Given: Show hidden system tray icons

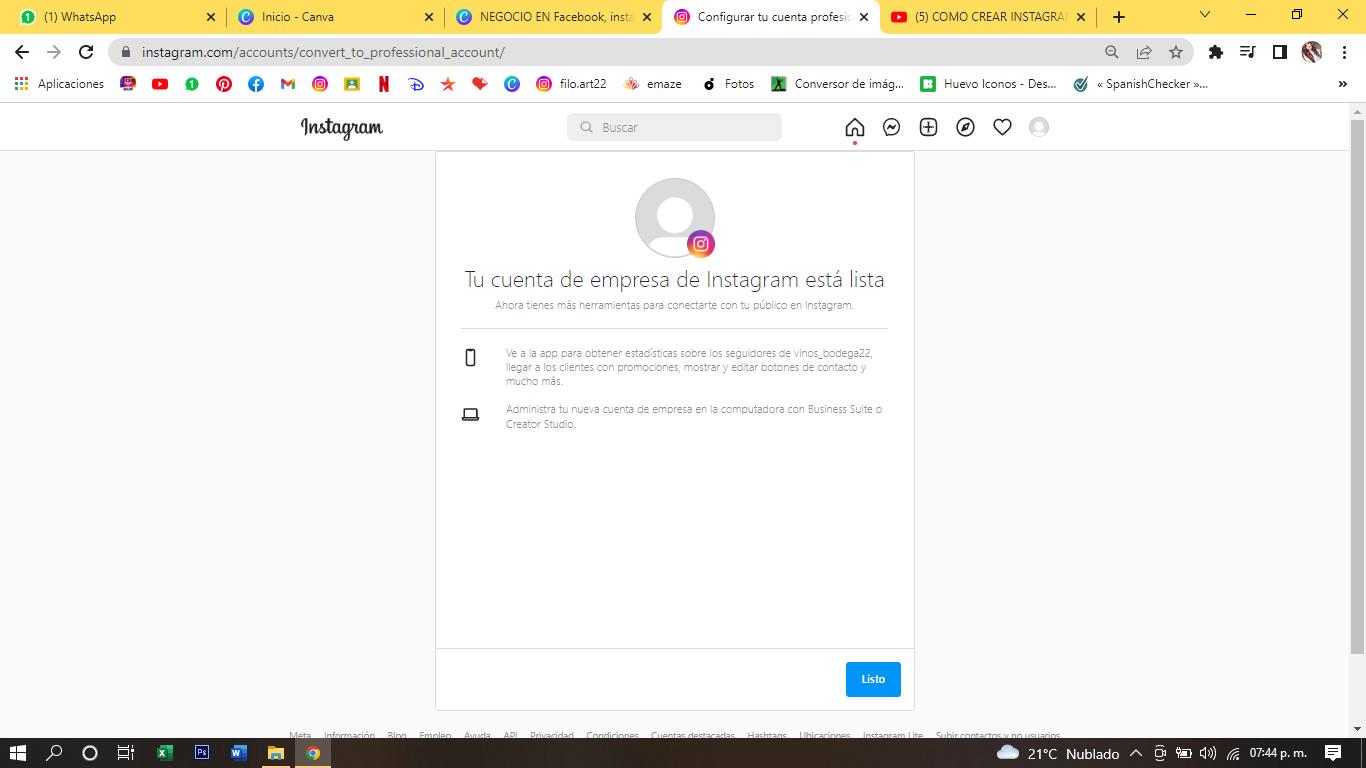Looking at the screenshot, I should [x=1136, y=753].
